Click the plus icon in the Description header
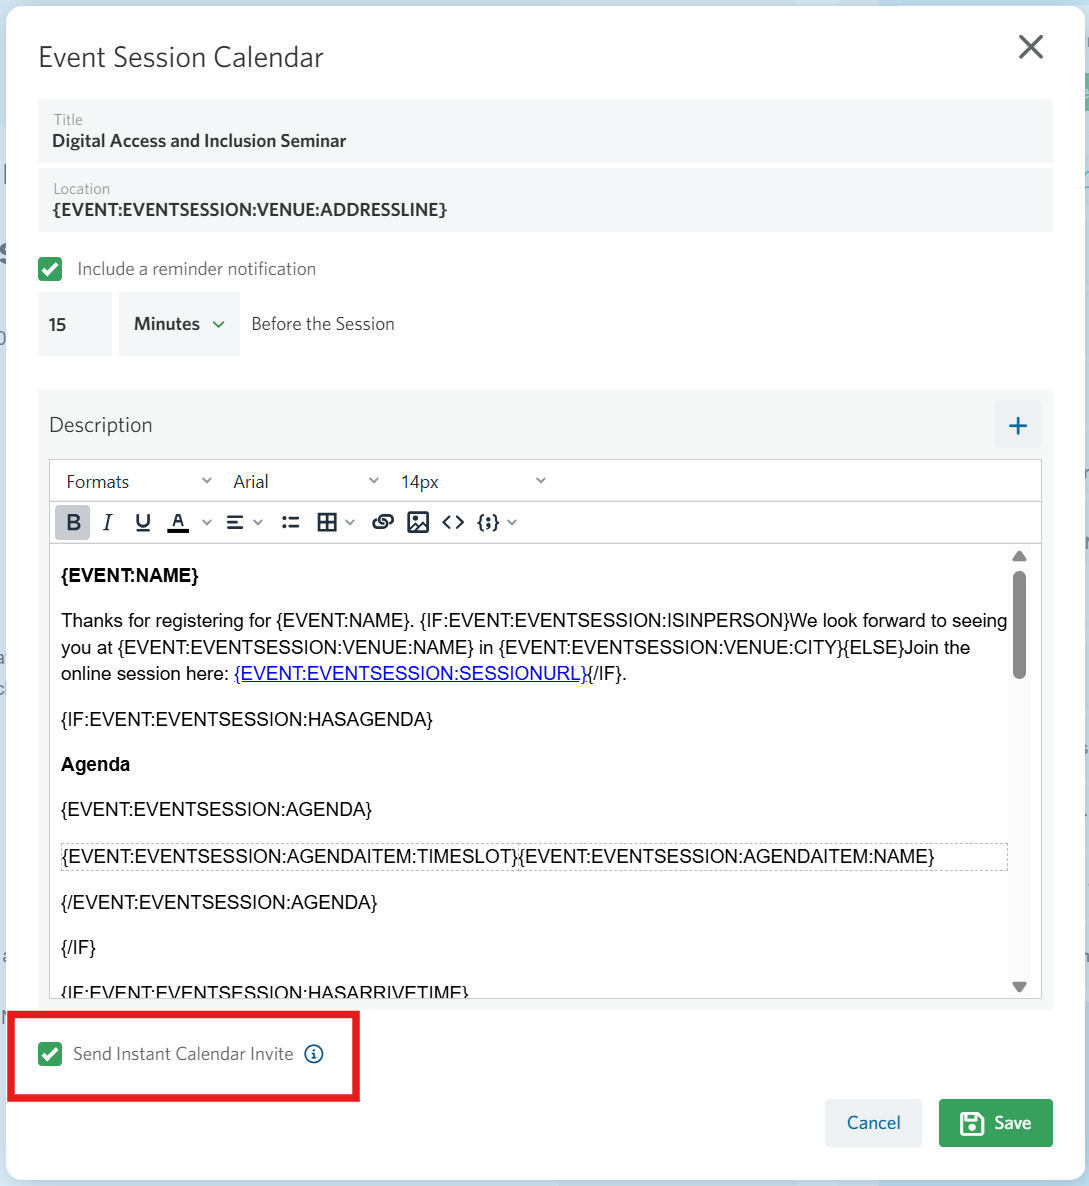The height and width of the screenshot is (1186, 1089). pos(1017,425)
